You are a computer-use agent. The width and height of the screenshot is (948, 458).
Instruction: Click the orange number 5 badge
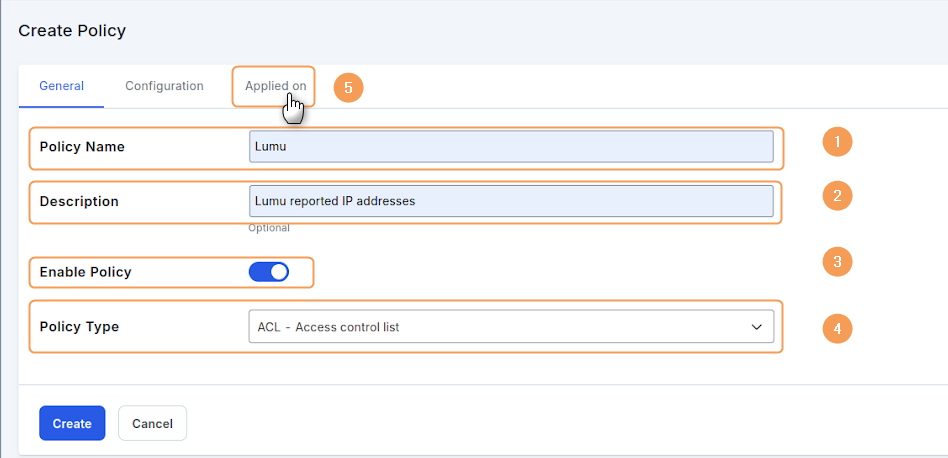coord(348,87)
